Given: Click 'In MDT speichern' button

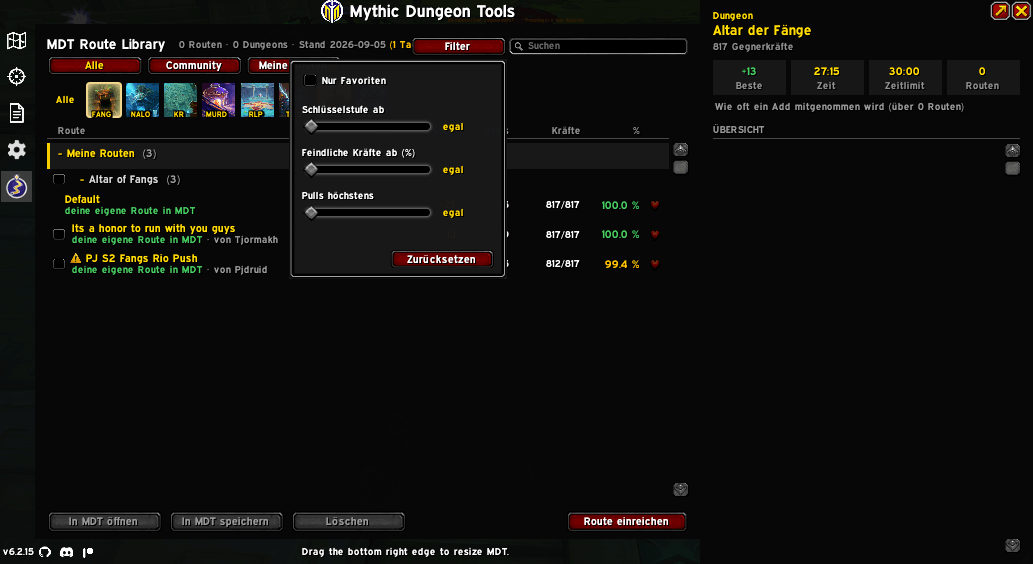Looking at the screenshot, I should pos(226,522).
